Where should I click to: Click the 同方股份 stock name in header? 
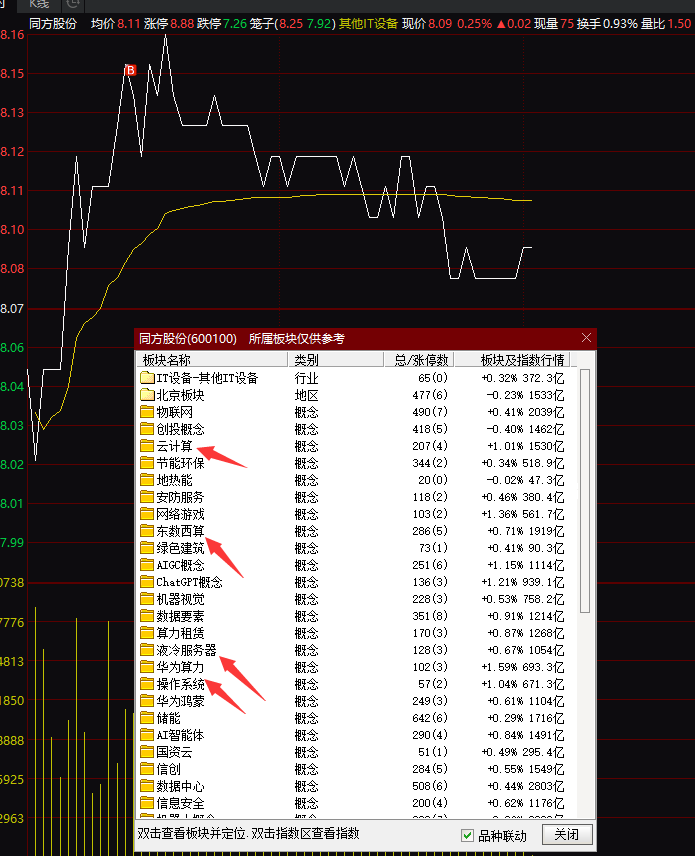(53, 24)
